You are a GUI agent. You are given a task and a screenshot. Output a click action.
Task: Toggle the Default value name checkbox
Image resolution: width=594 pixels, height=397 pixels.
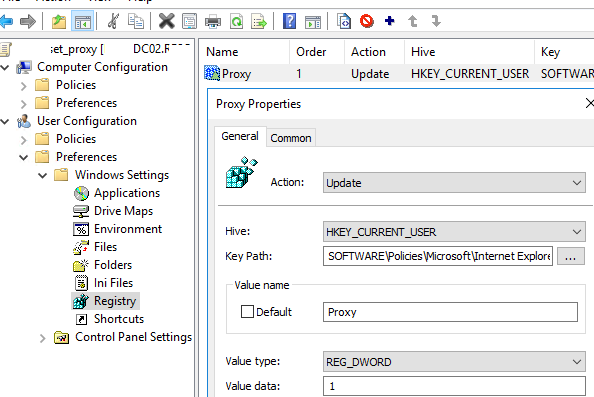(247, 312)
